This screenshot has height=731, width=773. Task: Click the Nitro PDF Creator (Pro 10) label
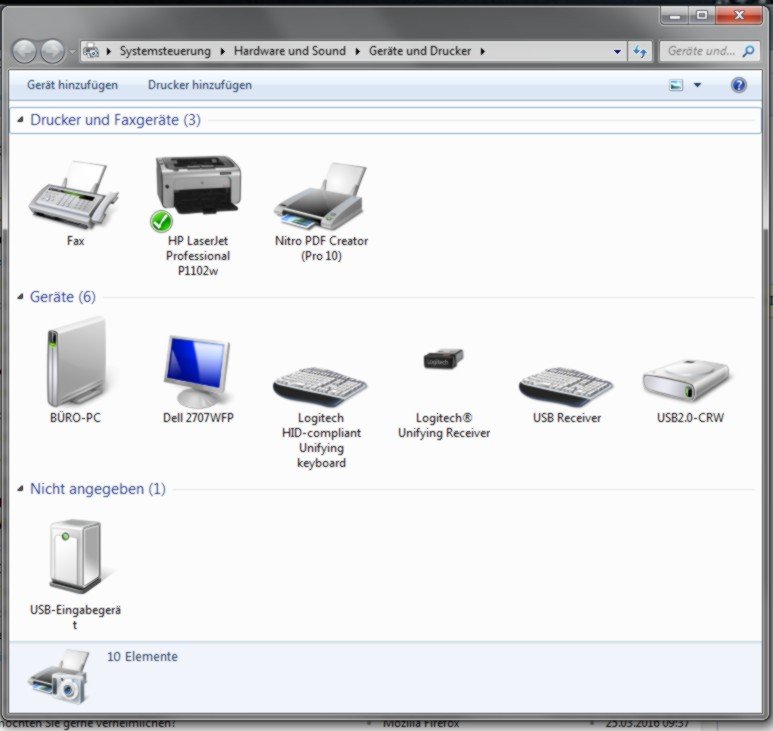(x=321, y=248)
